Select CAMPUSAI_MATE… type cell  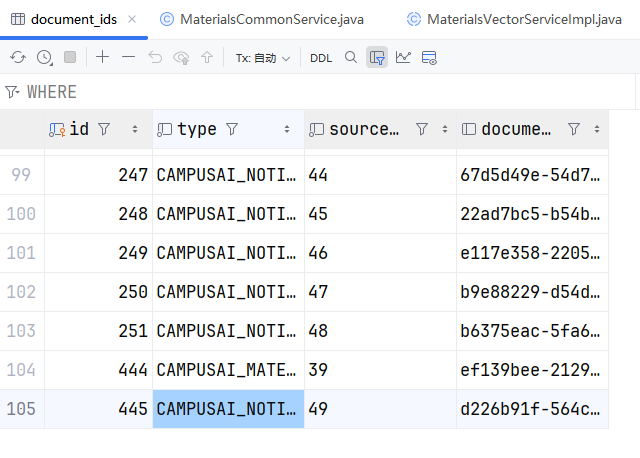[228, 370]
